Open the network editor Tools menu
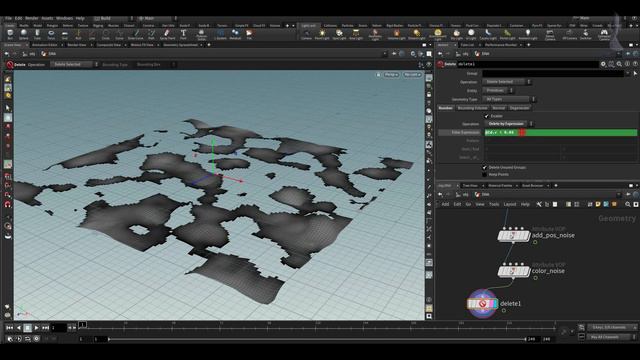Screen dimensions: 640x360 pos(494,204)
